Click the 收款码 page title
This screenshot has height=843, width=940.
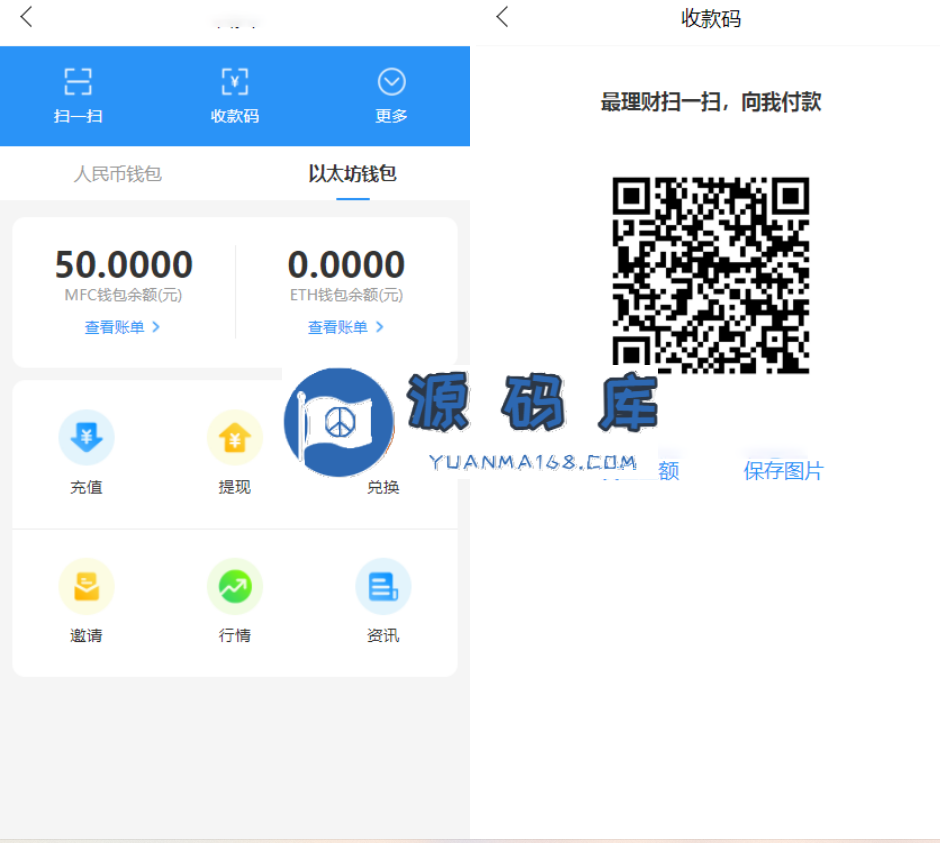coord(711,19)
